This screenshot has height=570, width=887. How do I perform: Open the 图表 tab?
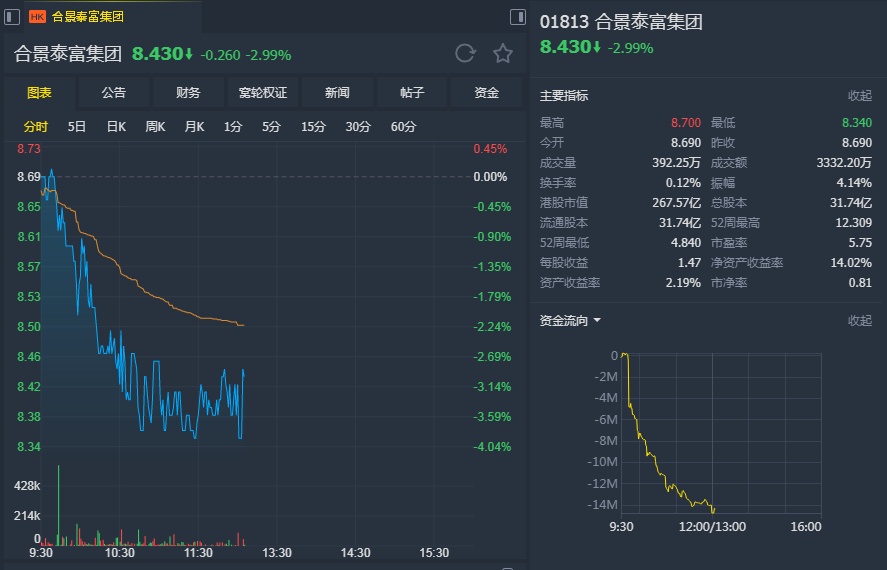click(40, 93)
